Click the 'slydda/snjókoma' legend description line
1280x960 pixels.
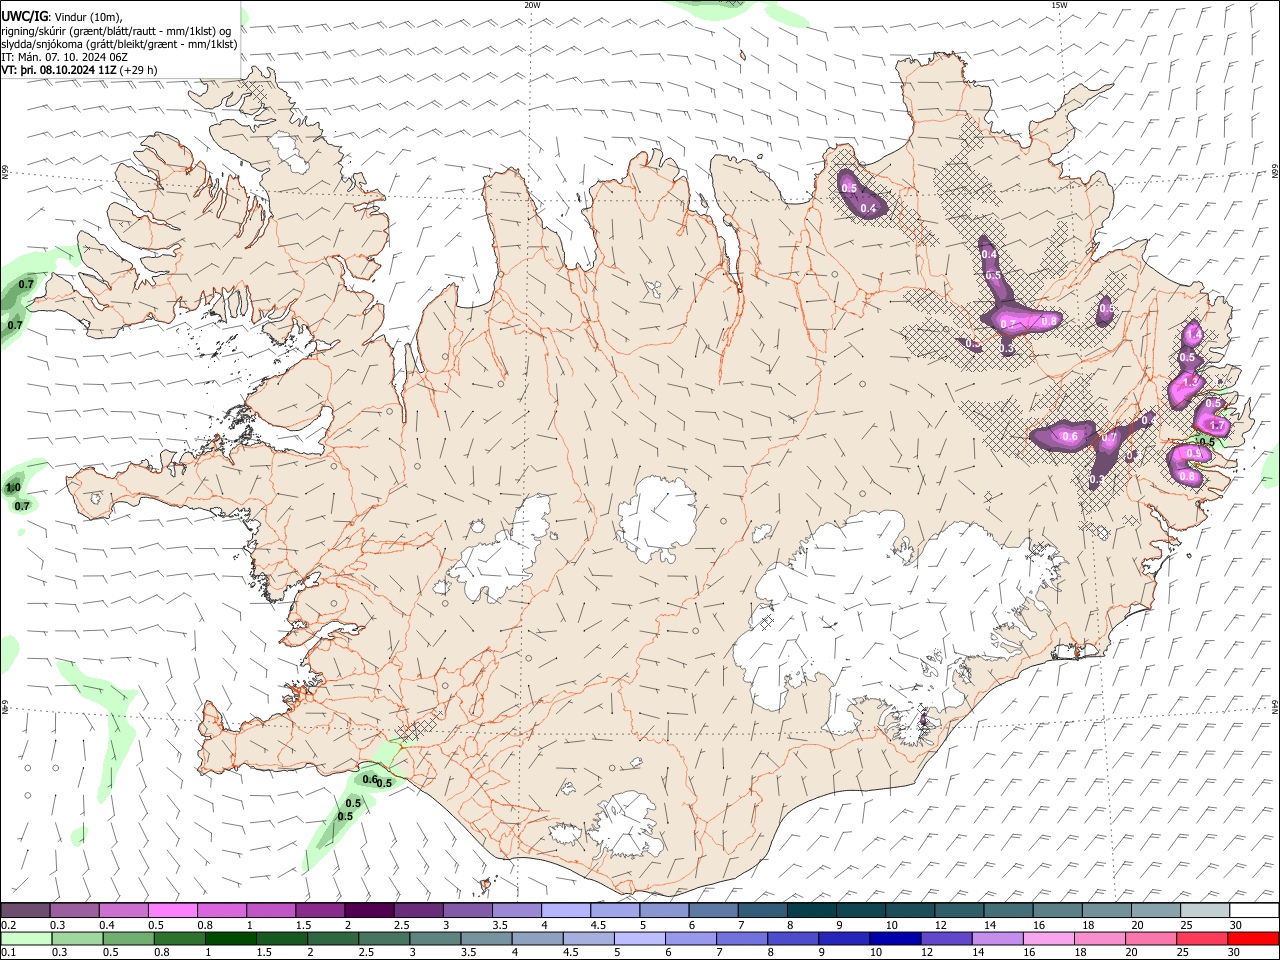pyautogui.click(x=119, y=44)
